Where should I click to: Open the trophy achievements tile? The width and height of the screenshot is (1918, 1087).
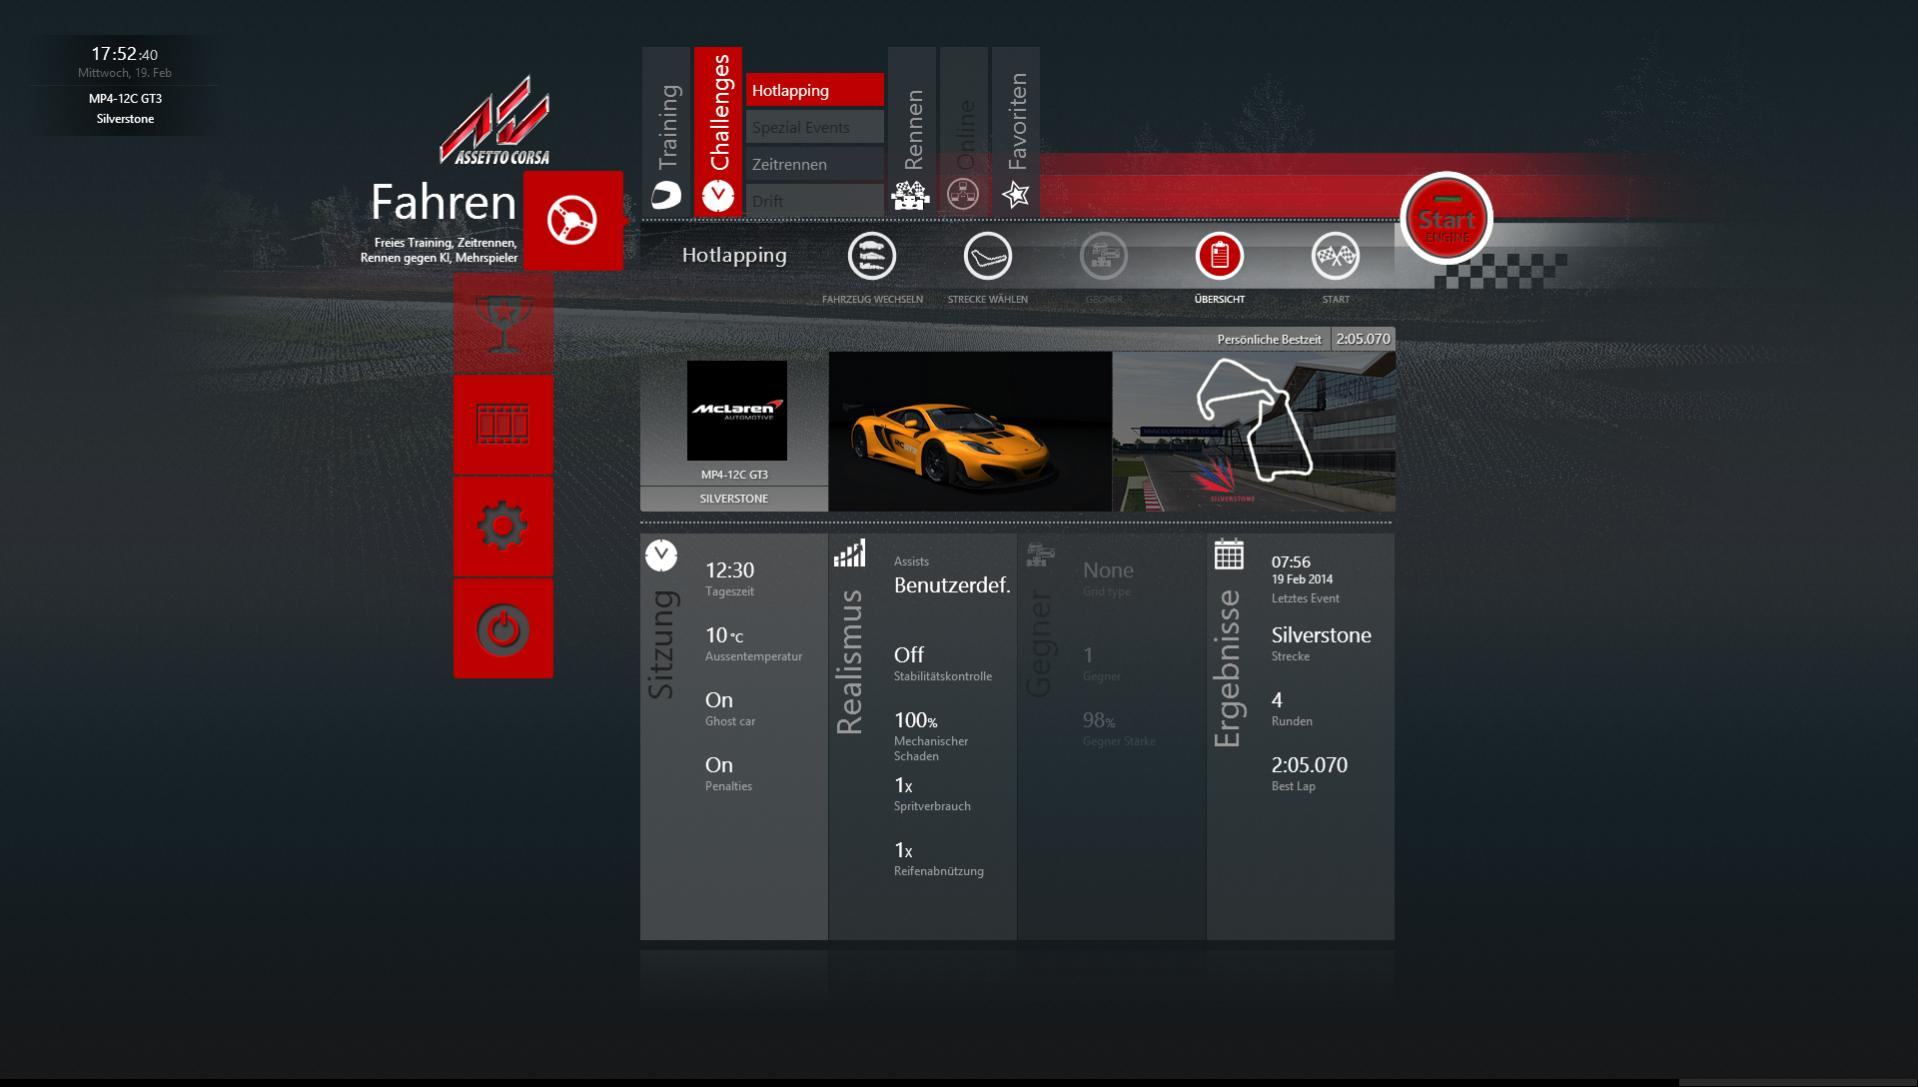tap(503, 322)
